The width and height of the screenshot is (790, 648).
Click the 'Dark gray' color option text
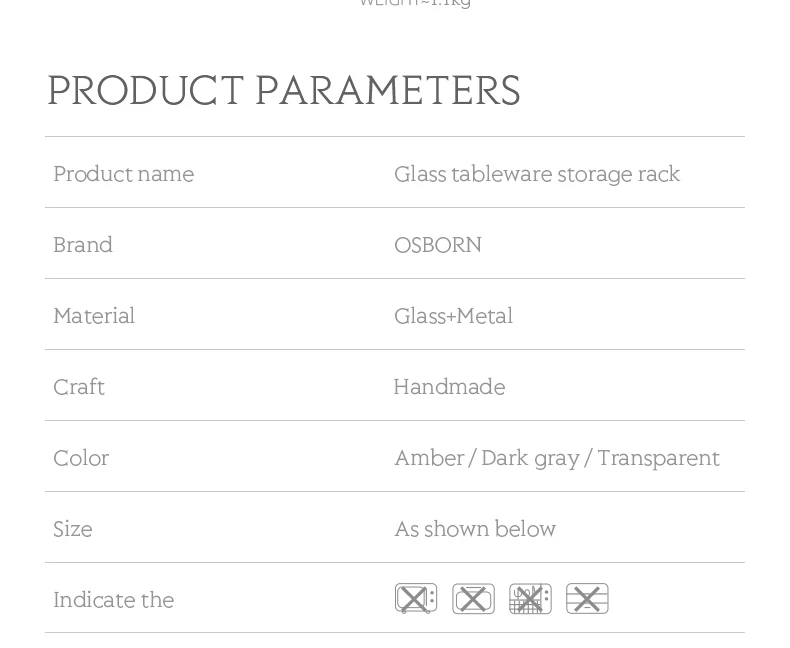[530, 458]
